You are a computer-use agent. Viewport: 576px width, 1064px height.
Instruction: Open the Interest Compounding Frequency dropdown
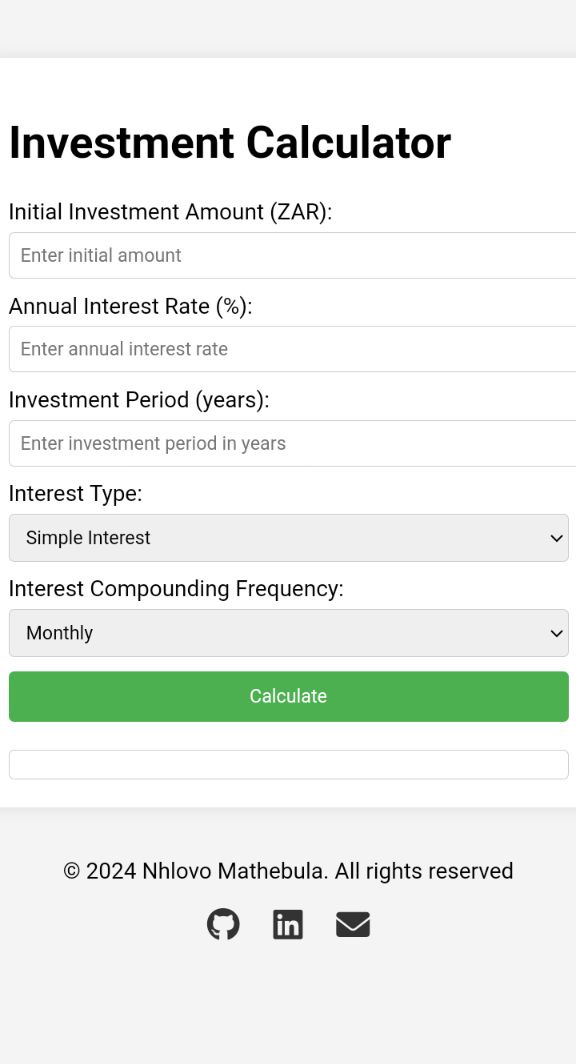288,632
